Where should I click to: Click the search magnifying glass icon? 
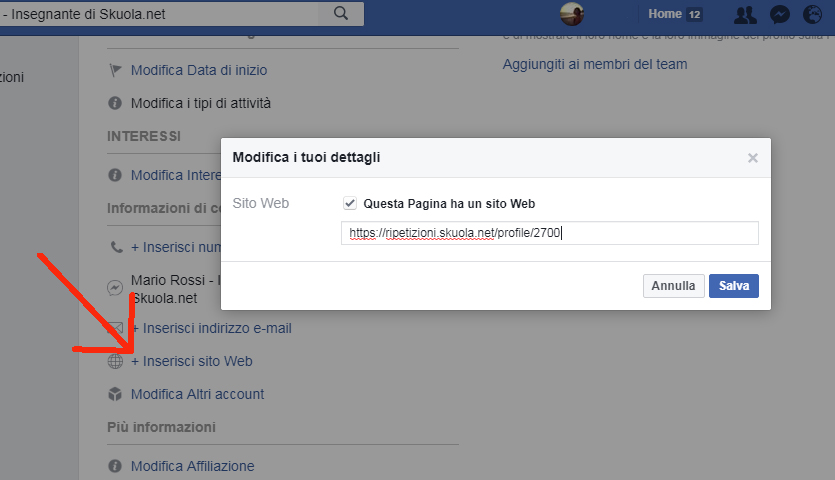(x=341, y=13)
